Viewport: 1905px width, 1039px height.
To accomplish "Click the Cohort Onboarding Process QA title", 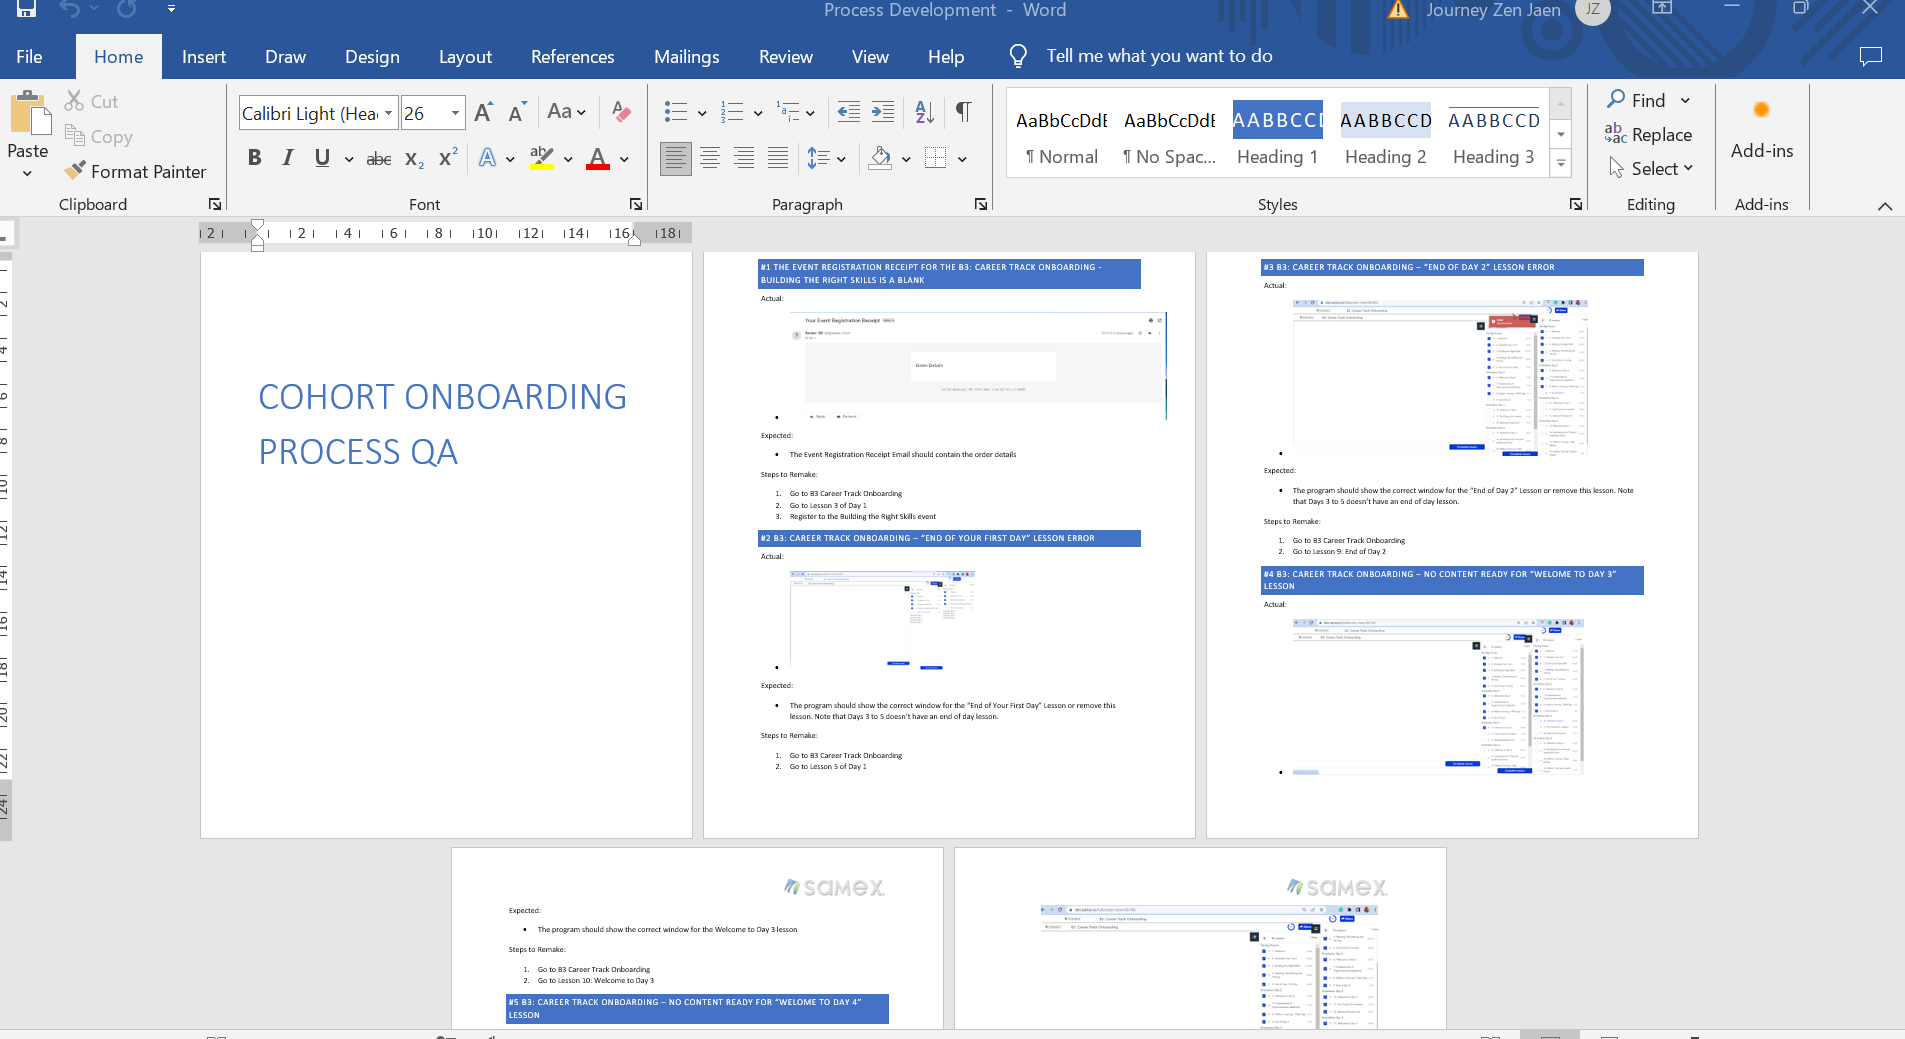I will 442,424.
